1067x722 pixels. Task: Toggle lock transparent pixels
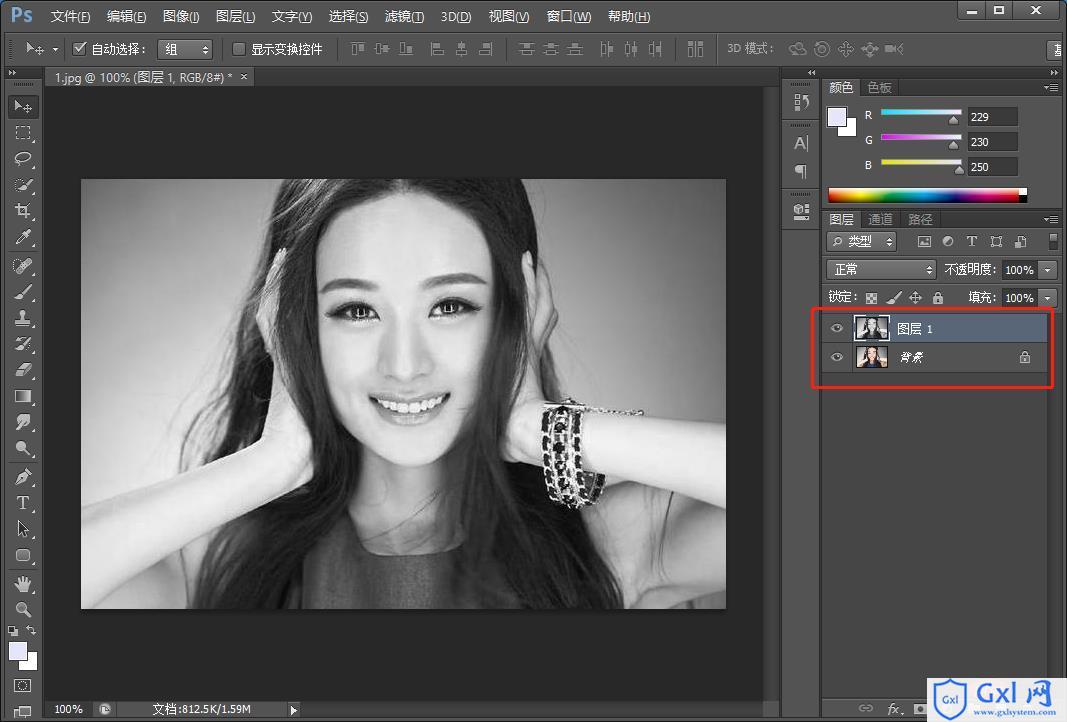pos(871,297)
